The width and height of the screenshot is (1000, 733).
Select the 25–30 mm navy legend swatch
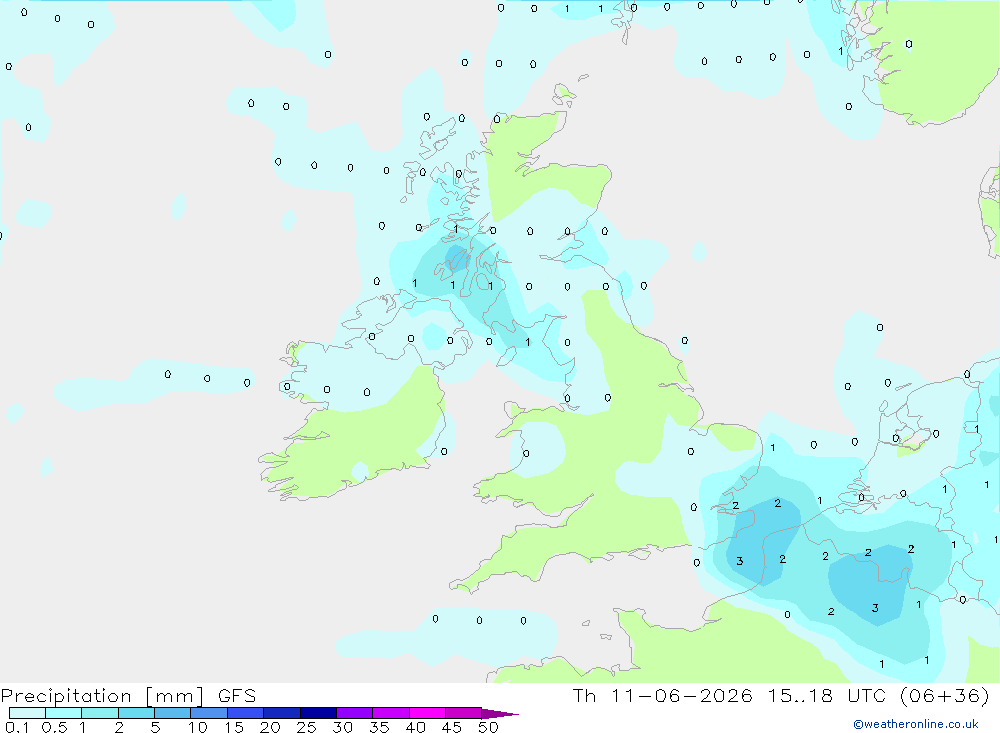click(x=318, y=713)
